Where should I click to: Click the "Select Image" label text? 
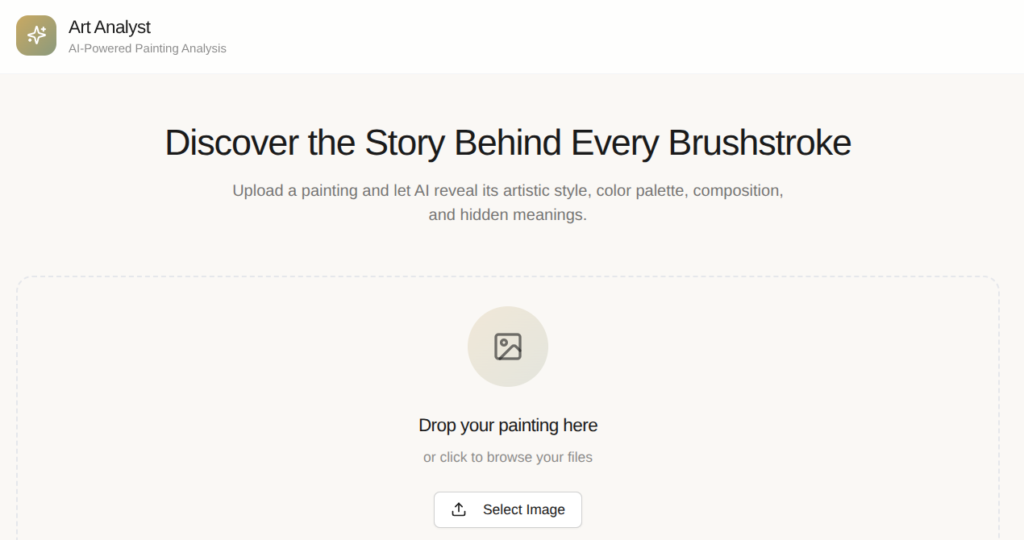[x=524, y=510]
